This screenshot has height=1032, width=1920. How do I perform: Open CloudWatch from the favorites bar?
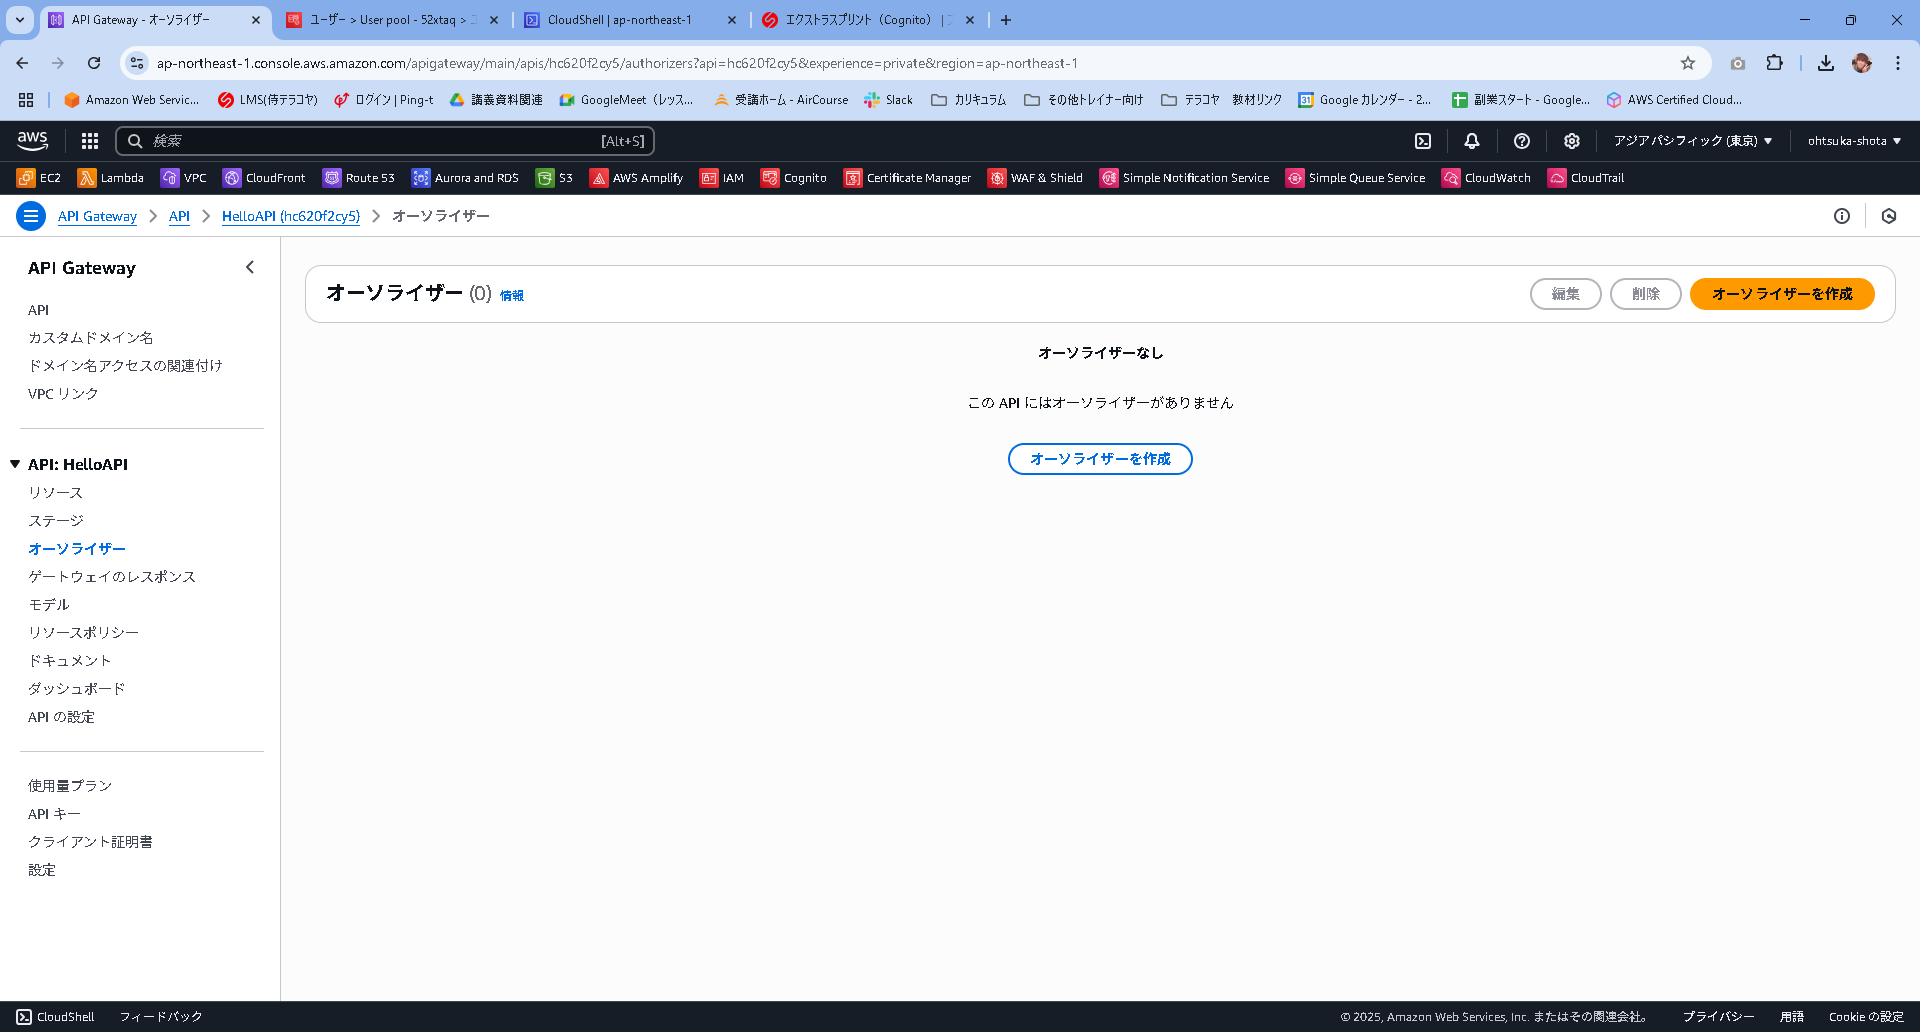click(x=1487, y=177)
